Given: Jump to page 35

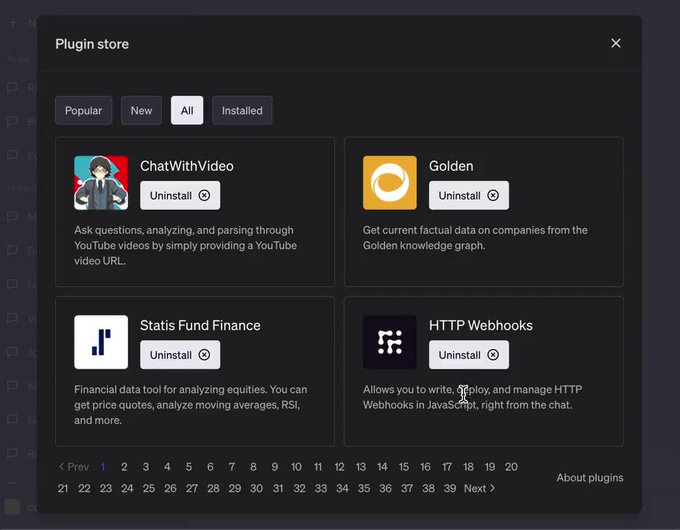Looking at the screenshot, I should (x=364, y=488).
